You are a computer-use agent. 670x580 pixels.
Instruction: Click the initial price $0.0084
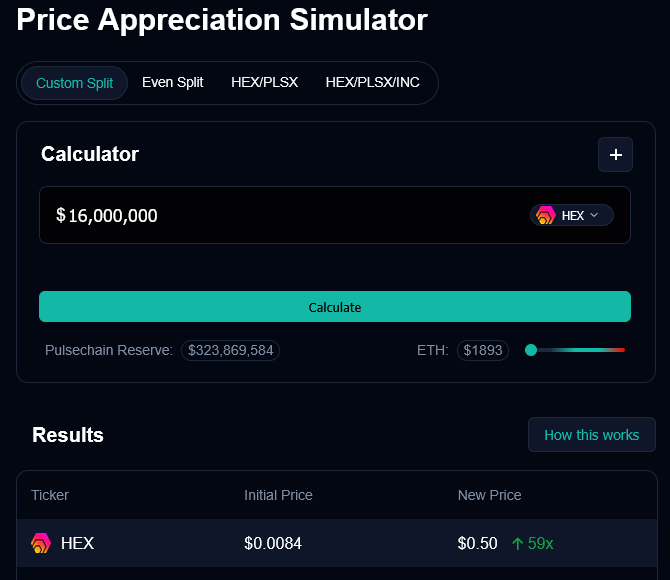[x=273, y=543]
